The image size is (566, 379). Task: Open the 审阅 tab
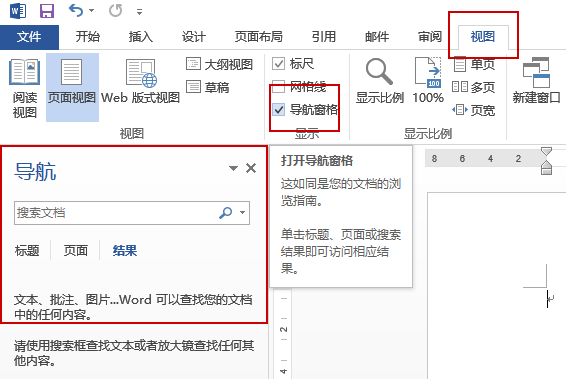point(430,36)
